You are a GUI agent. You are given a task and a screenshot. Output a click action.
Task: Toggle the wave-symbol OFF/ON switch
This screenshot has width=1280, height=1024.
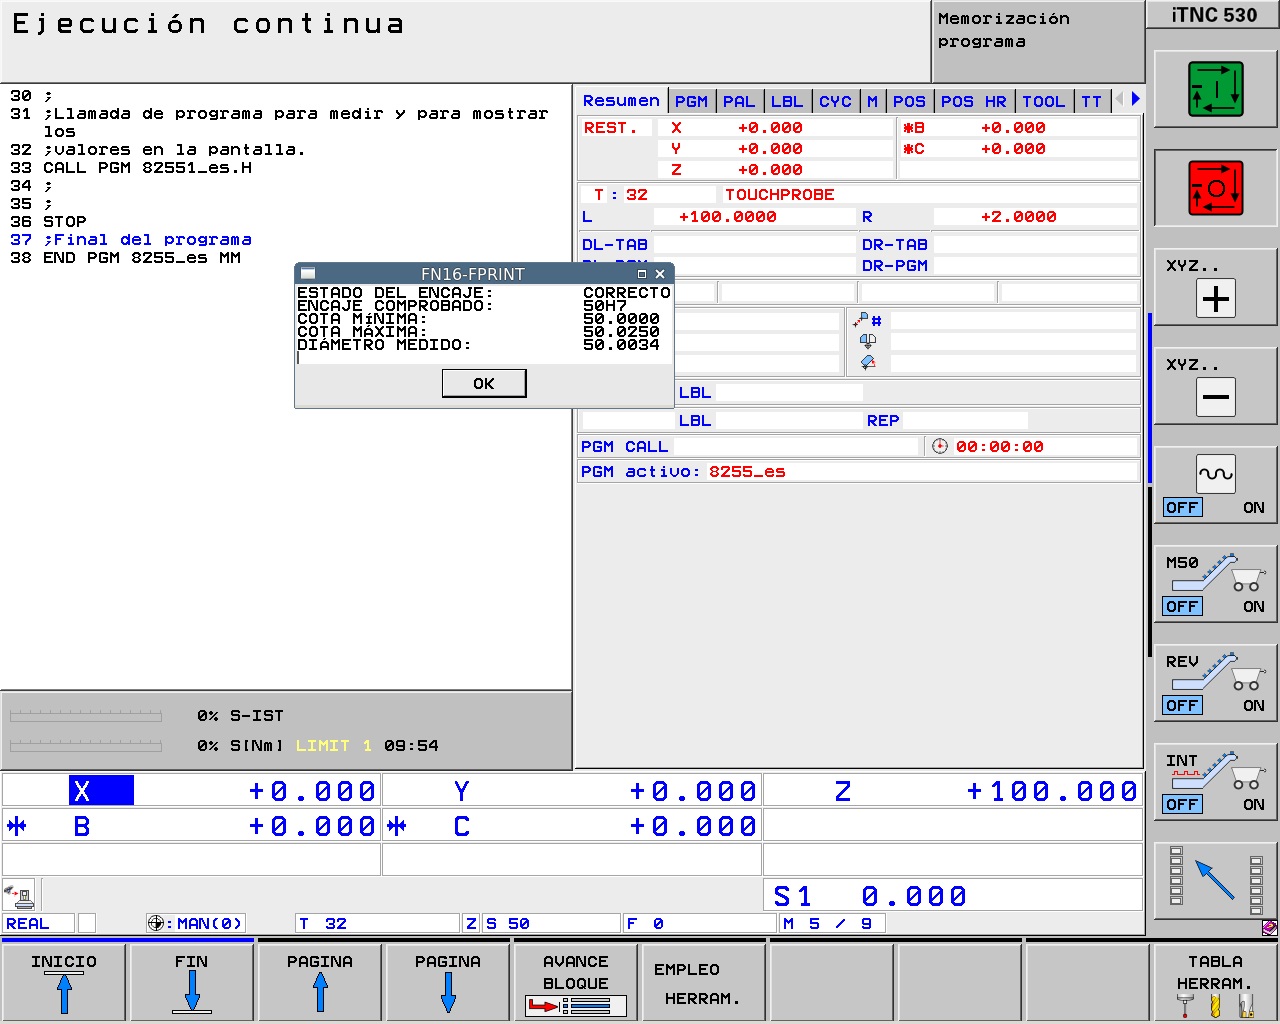(x=1215, y=487)
